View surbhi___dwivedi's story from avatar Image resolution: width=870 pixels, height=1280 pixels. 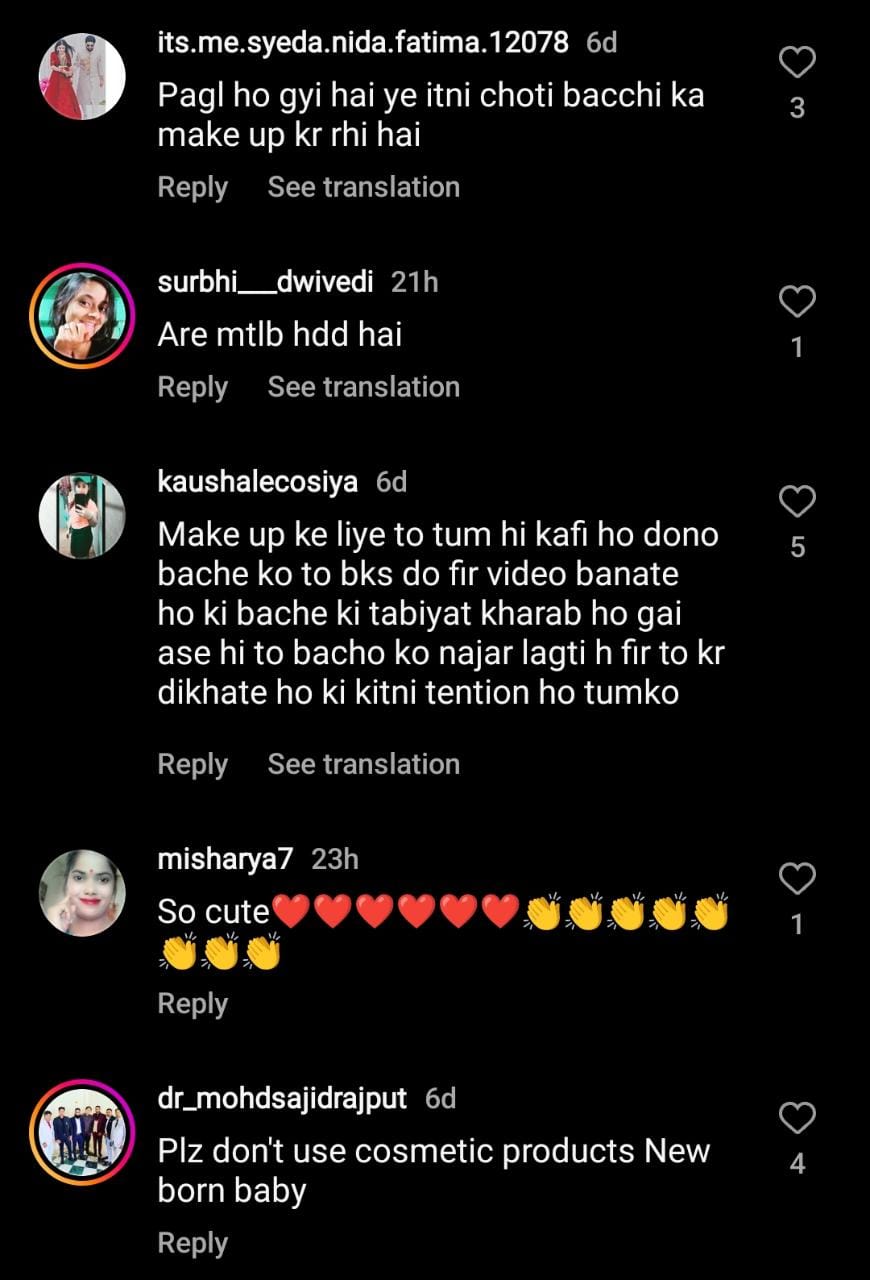pyautogui.click(x=82, y=316)
